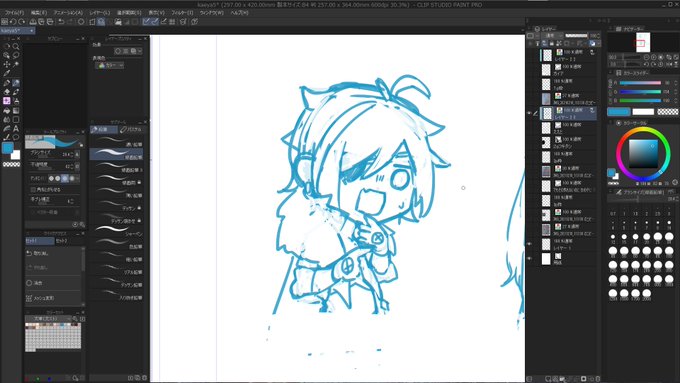Select no anti-aliasing option
The height and width of the screenshot is (383, 680).
(x=51, y=178)
